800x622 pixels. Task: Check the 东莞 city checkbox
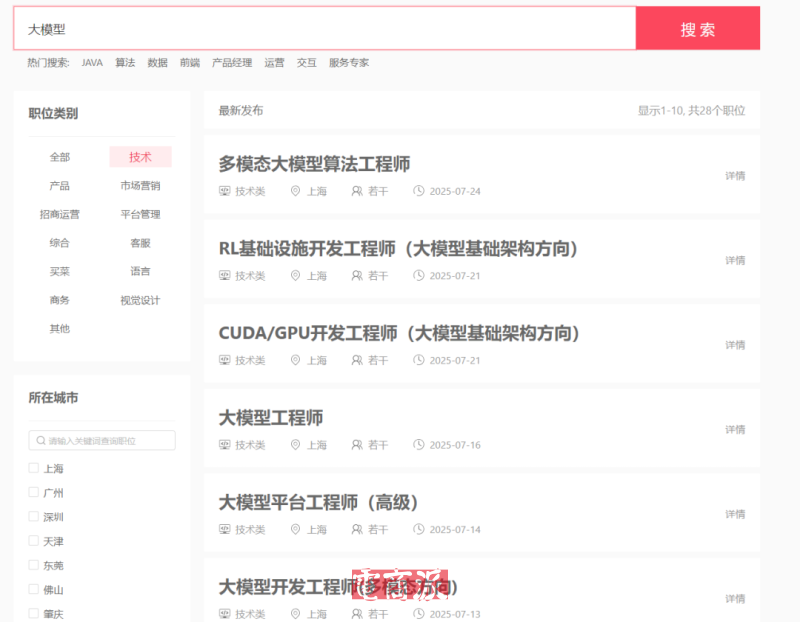(34, 565)
